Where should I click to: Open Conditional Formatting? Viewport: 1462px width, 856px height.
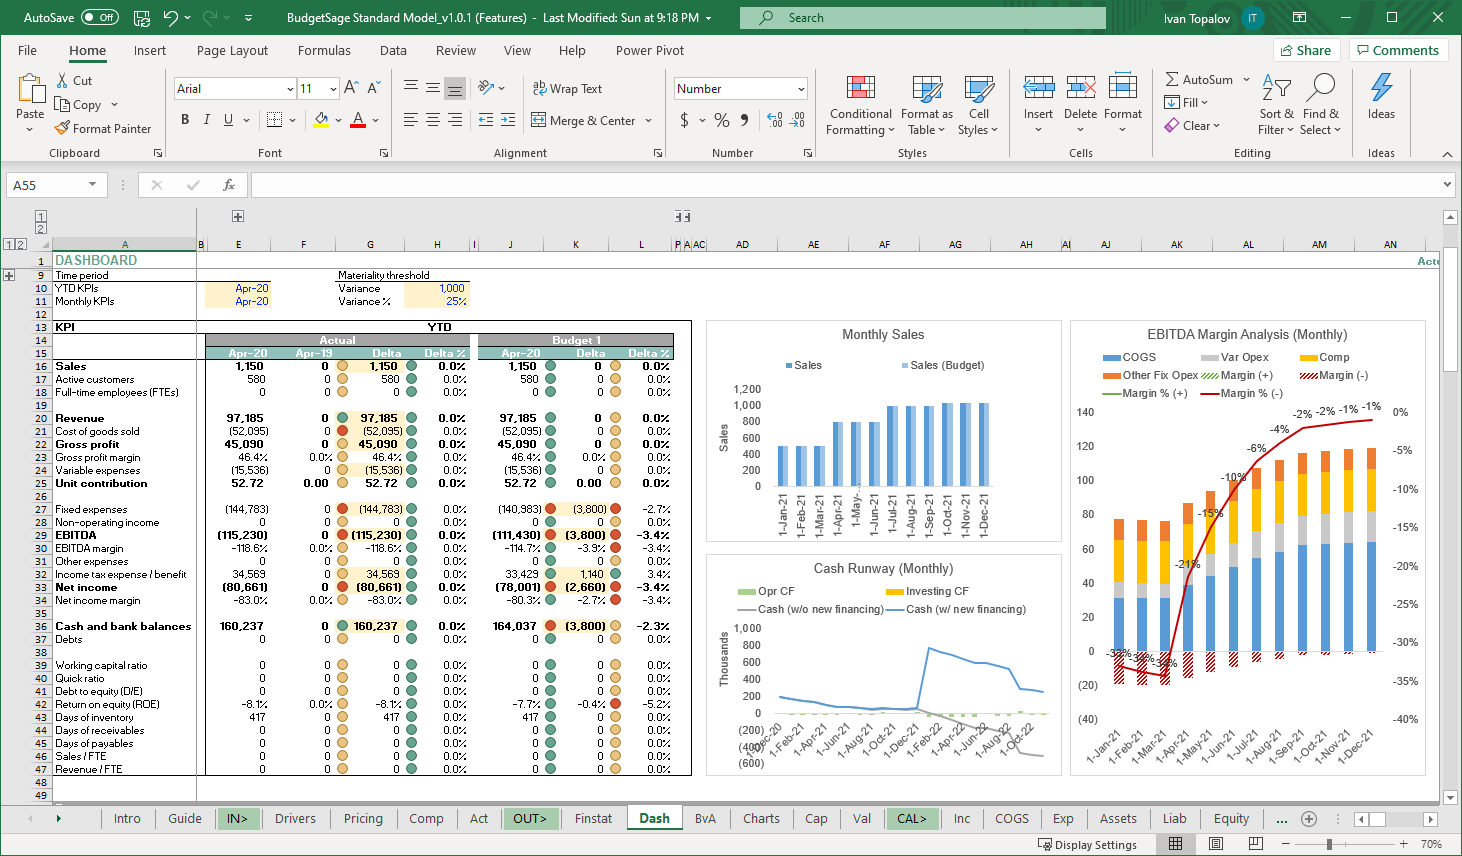860,106
